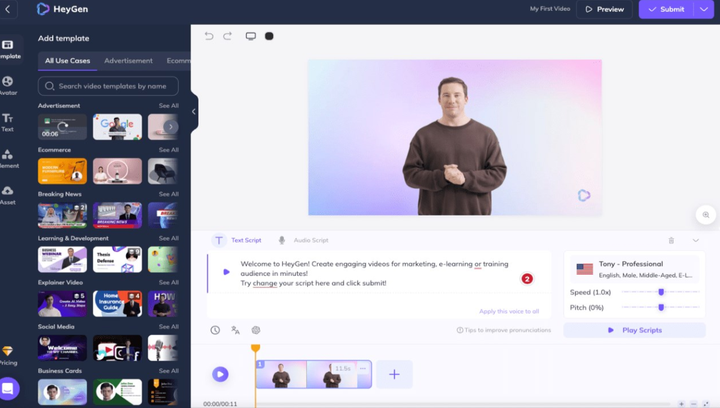This screenshot has width=720, height=408.
Task: Open Tips to improve pronunciations
Action: click(x=503, y=330)
